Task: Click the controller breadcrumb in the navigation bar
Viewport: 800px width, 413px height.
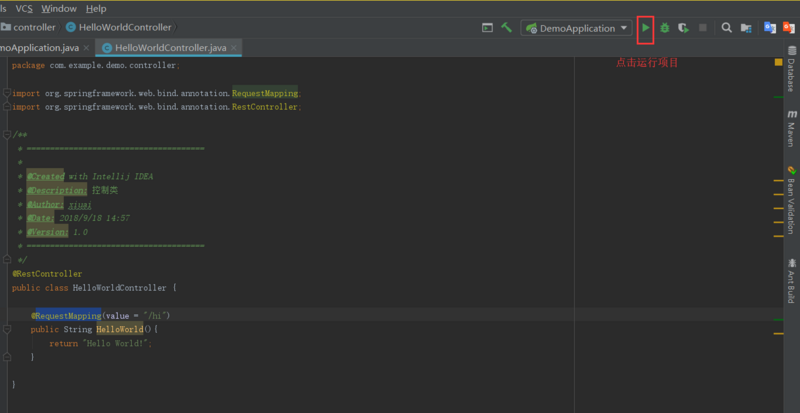Action: coord(35,27)
